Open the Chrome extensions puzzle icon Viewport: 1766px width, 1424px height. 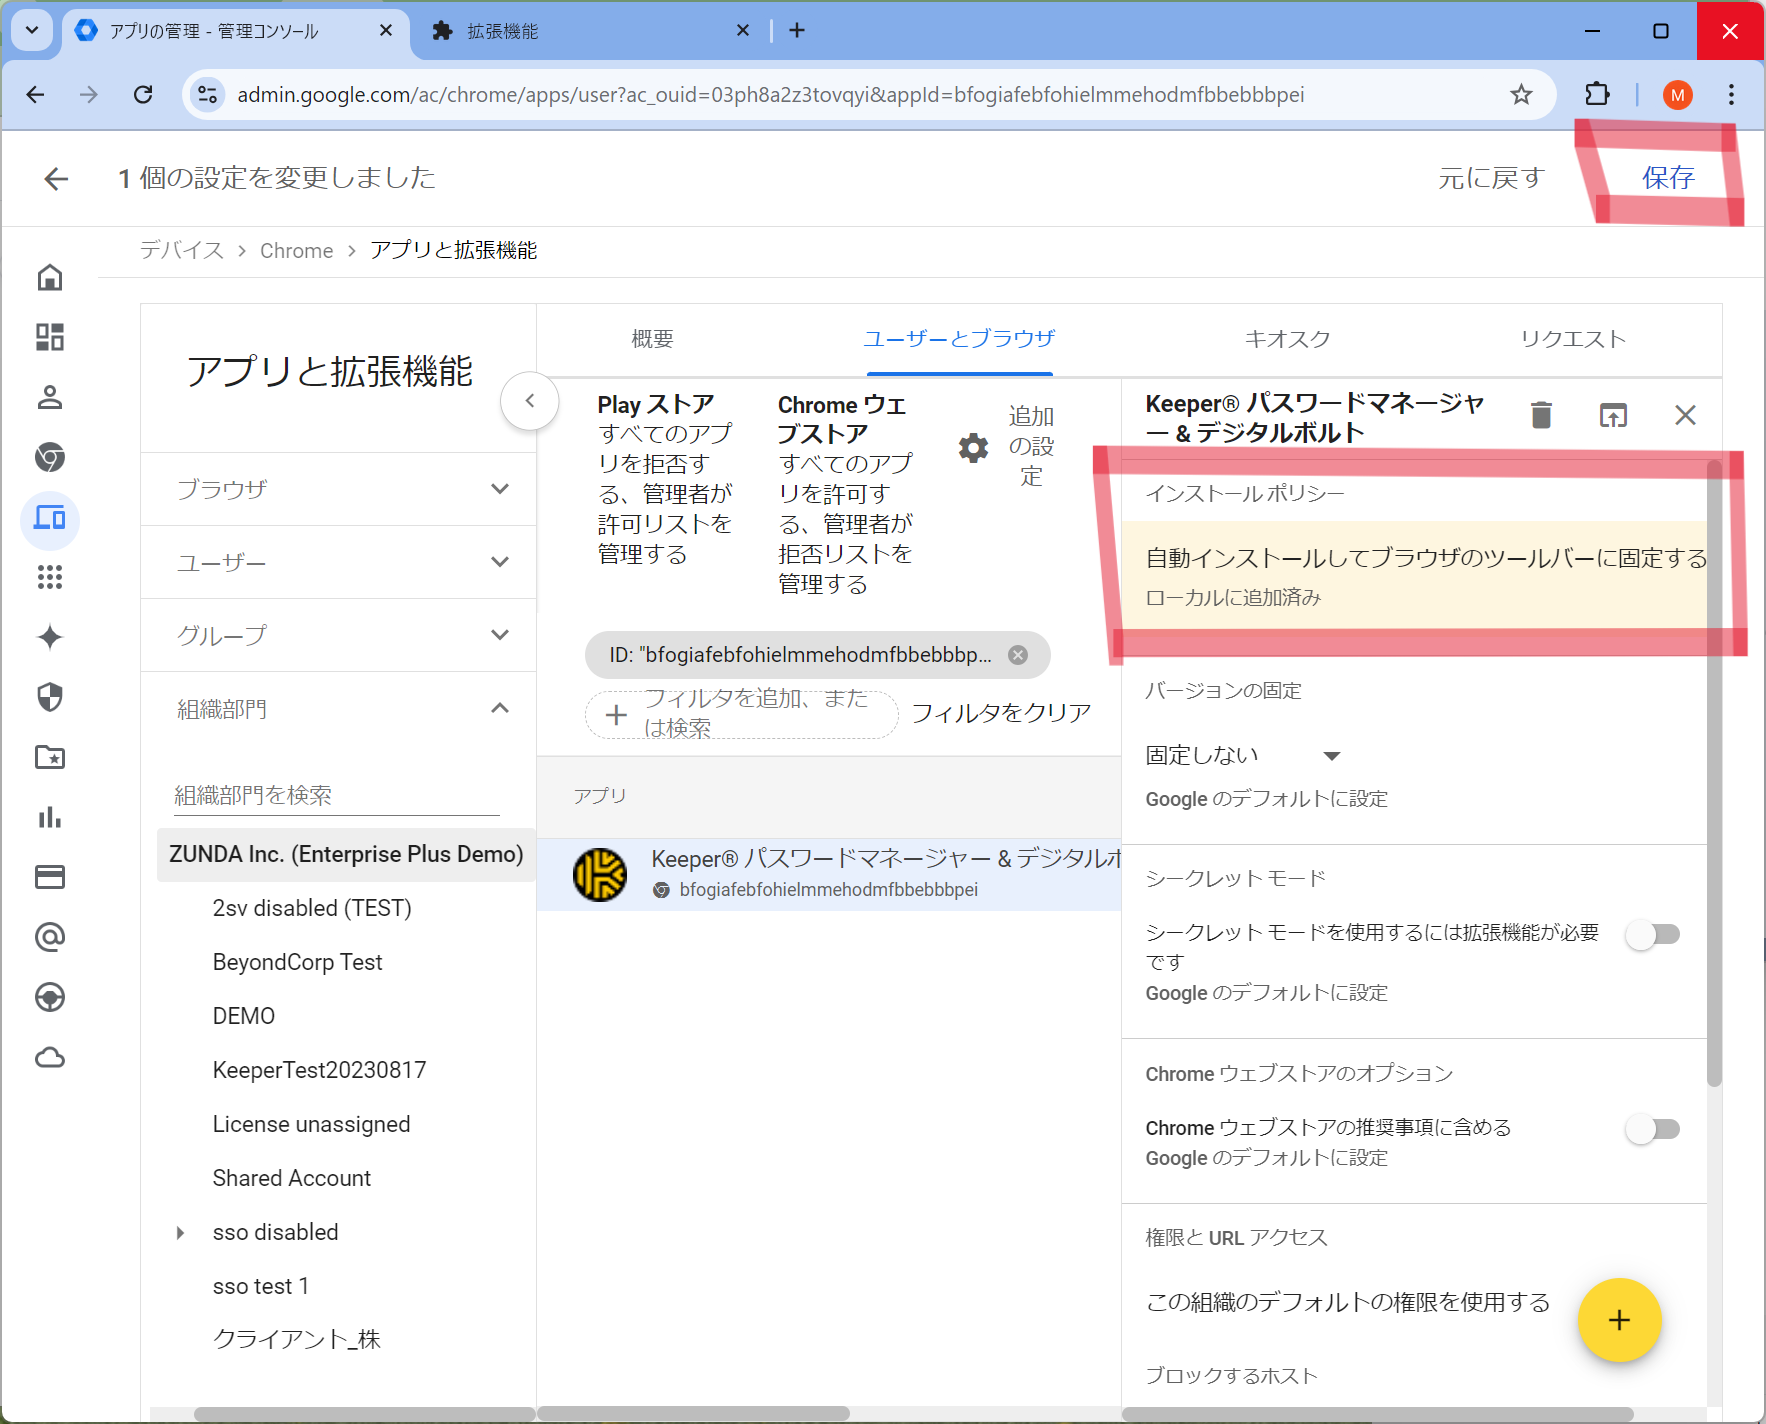tap(1598, 94)
